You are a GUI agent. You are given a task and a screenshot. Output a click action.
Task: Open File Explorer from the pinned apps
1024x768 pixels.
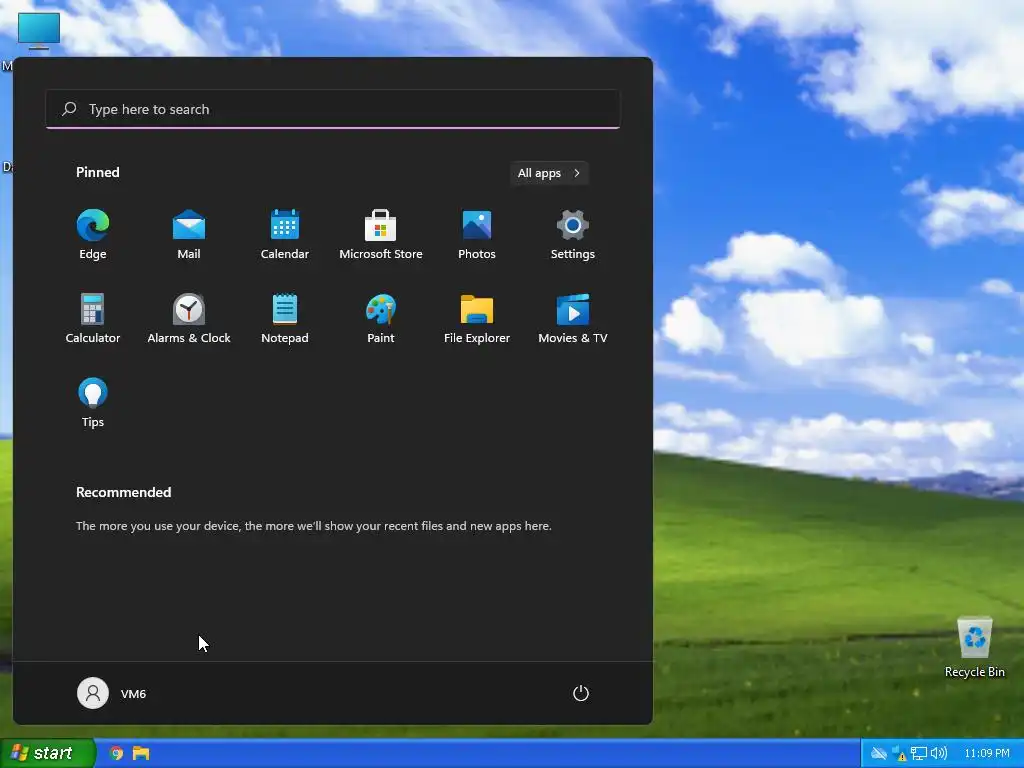click(477, 319)
